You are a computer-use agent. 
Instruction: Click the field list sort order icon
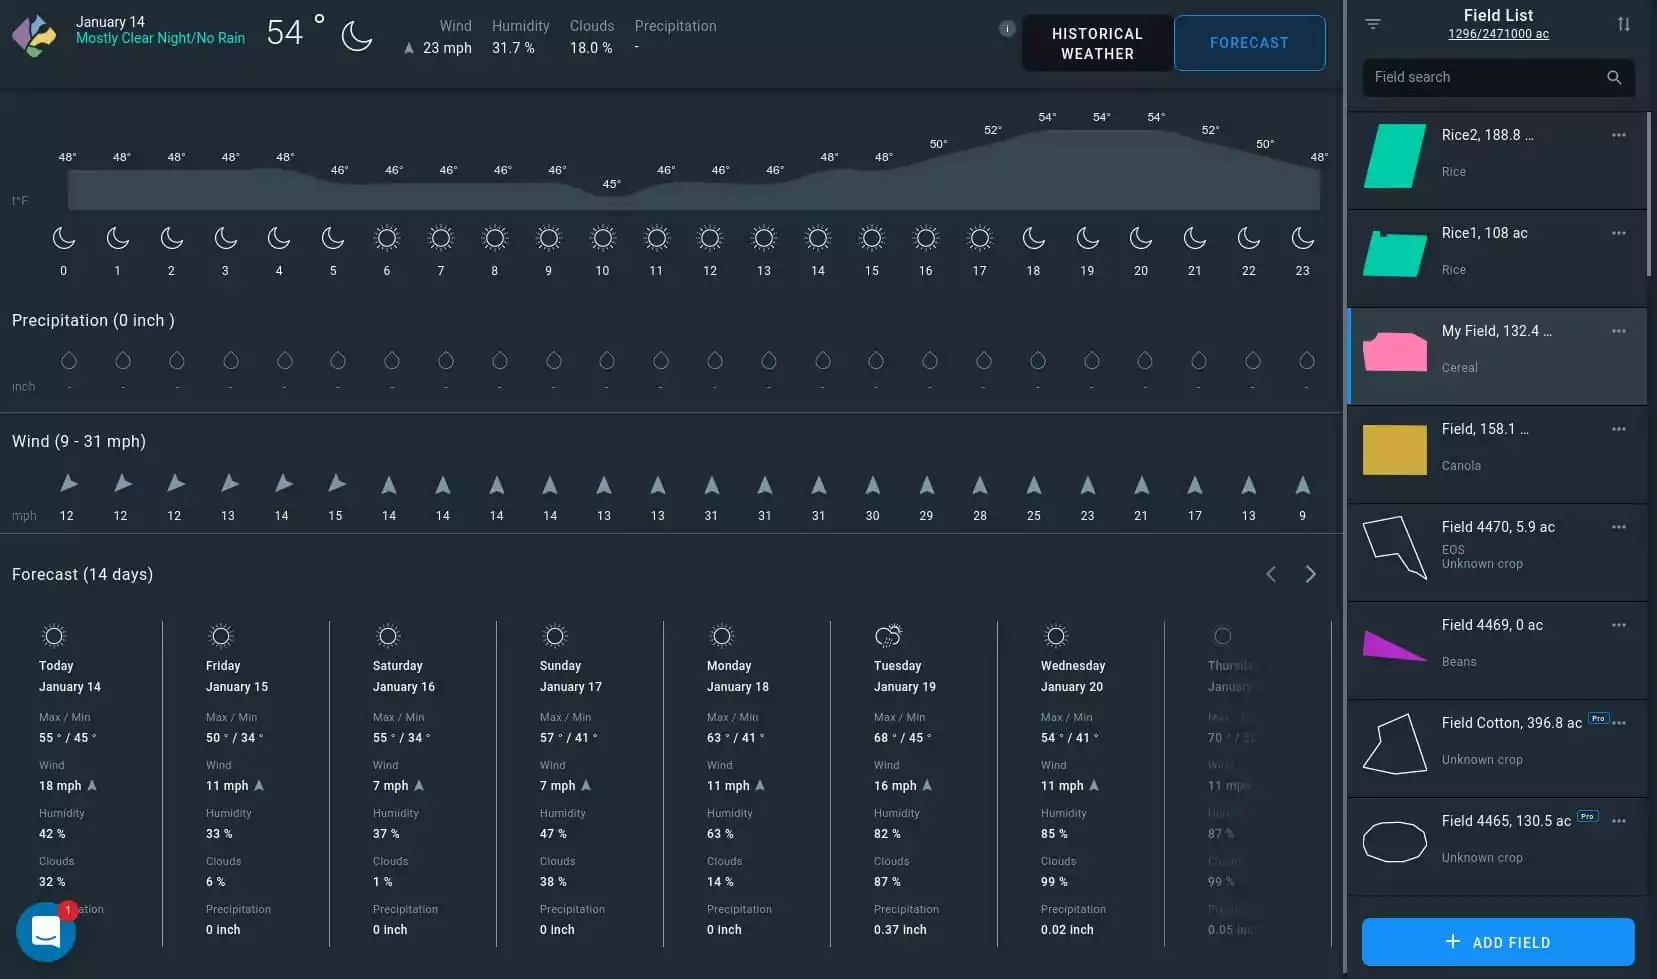(1623, 24)
